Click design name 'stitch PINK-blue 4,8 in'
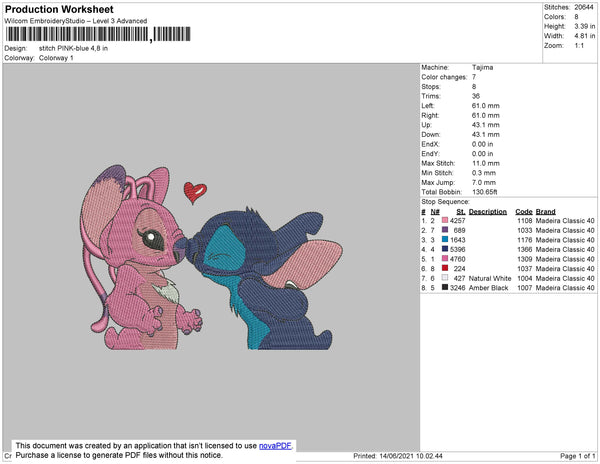Screen dimensions: 600x464 [73, 48]
